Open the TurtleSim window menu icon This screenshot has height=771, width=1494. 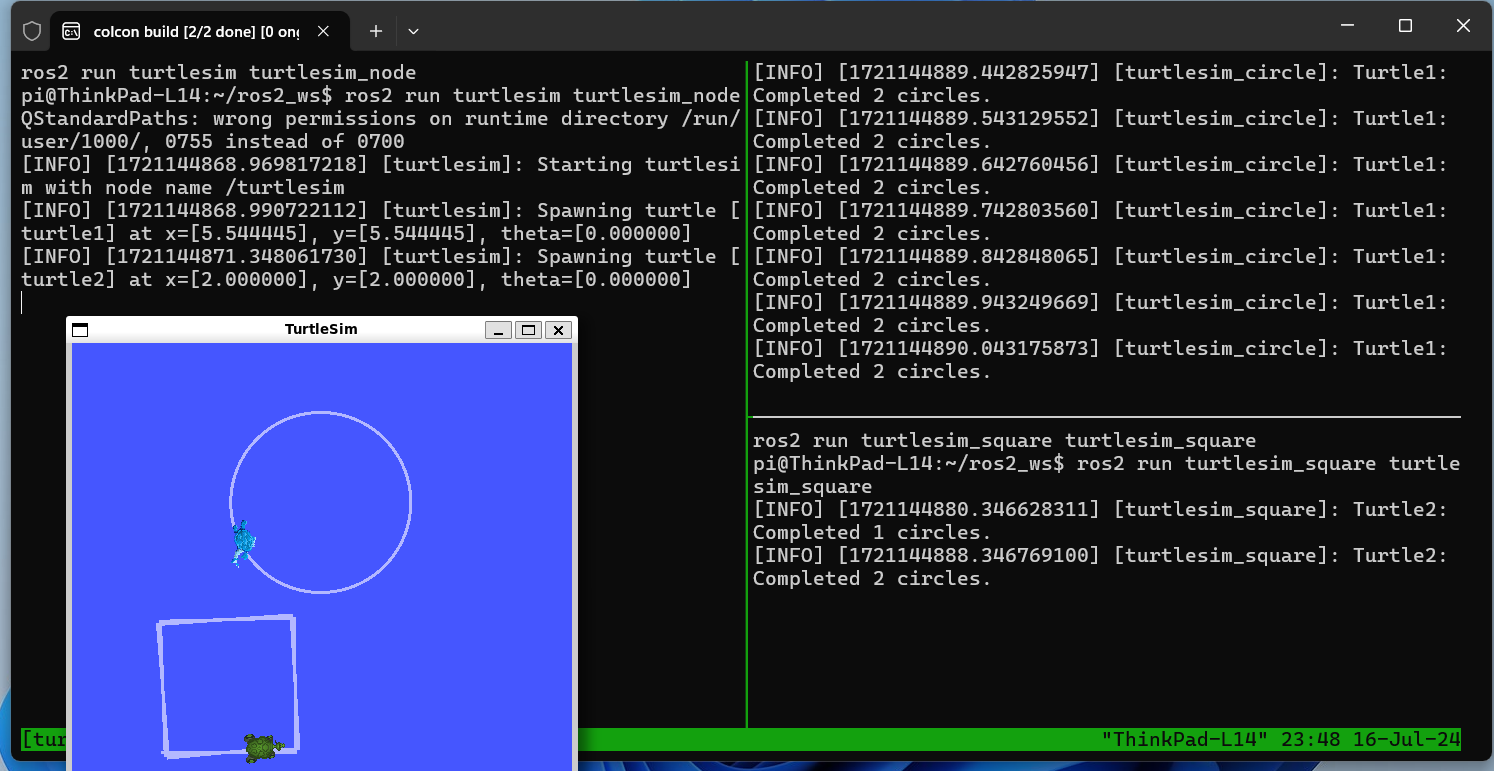[80, 330]
